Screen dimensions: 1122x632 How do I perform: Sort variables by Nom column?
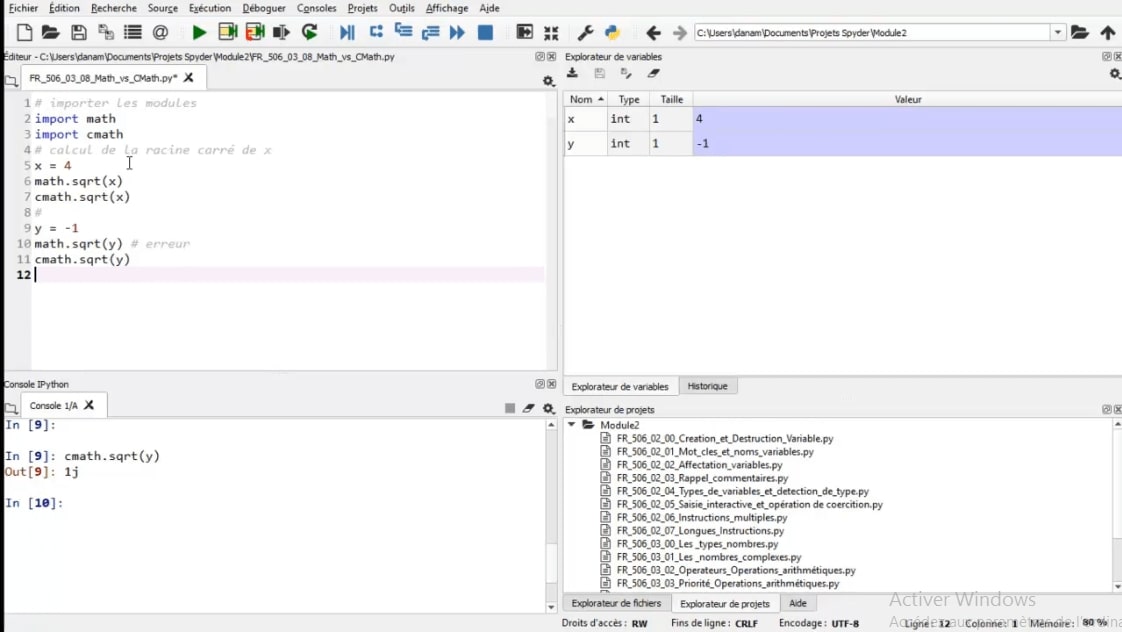(586, 99)
